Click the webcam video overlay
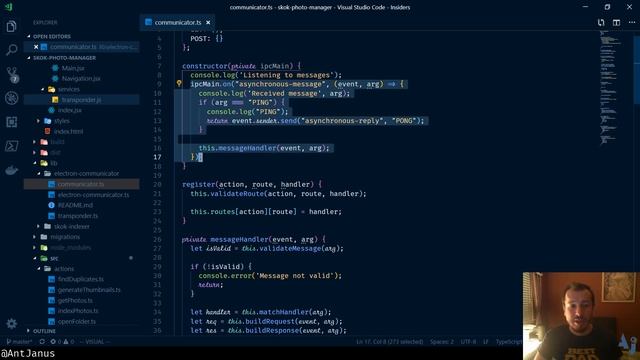This screenshot has height=360, width=640. pyautogui.click(x=581, y=316)
